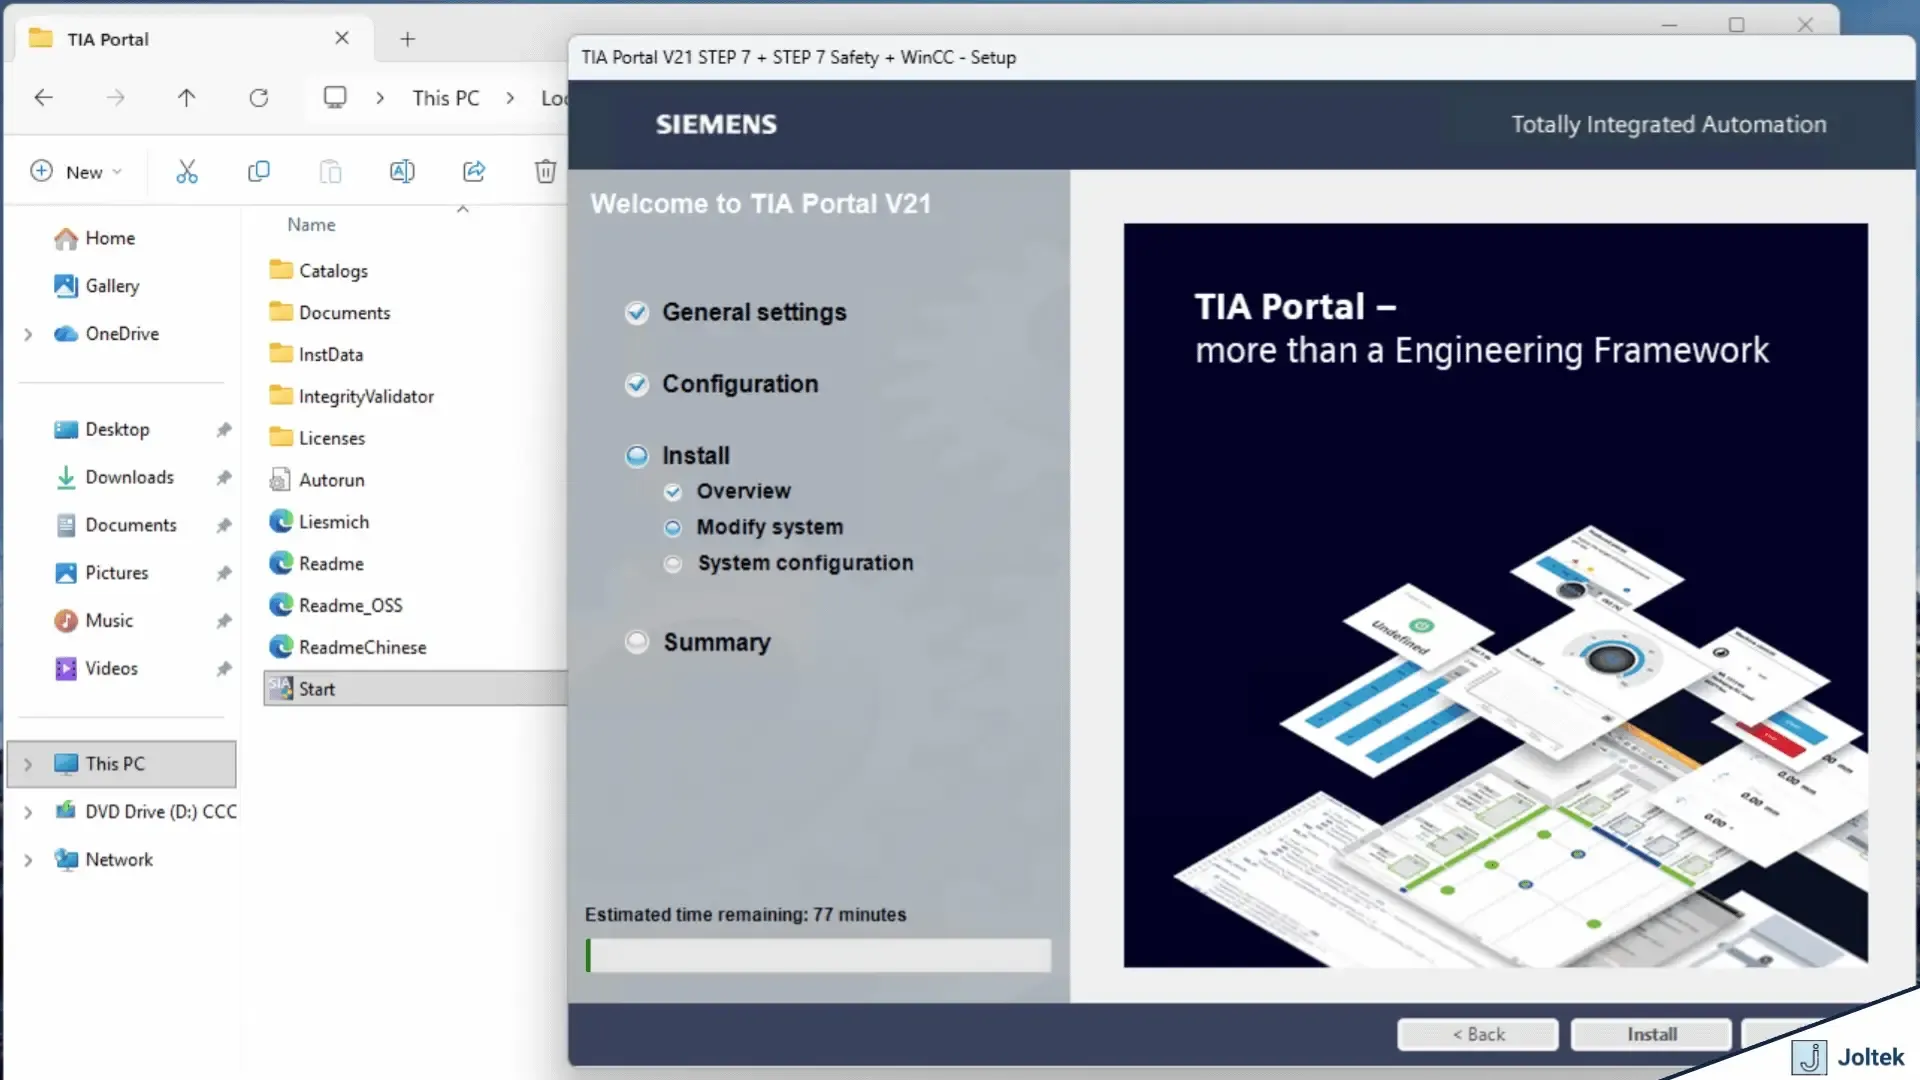Click the Name column header
This screenshot has width=1920, height=1080.
(311, 225)
